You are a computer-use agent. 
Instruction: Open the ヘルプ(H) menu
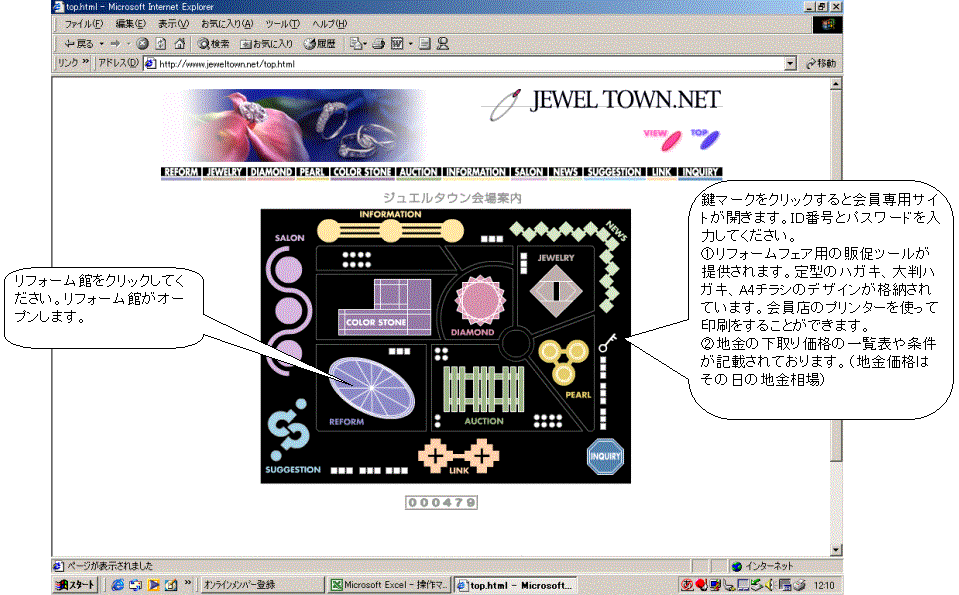(329, 24)
